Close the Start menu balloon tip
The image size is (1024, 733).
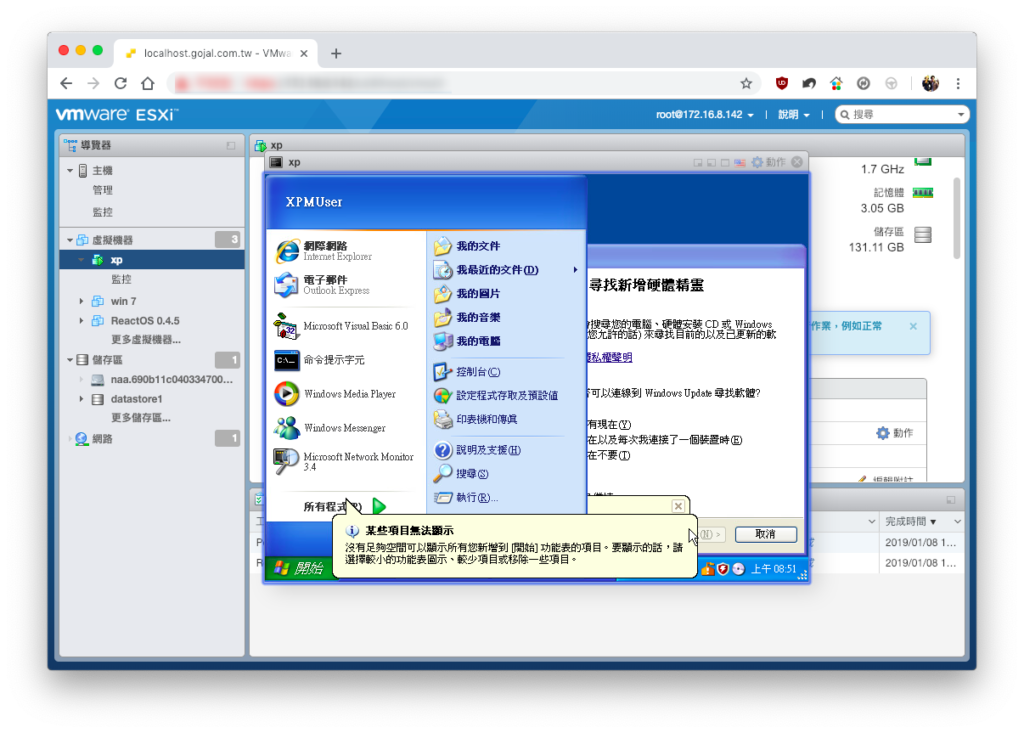(x=678, y=506)
